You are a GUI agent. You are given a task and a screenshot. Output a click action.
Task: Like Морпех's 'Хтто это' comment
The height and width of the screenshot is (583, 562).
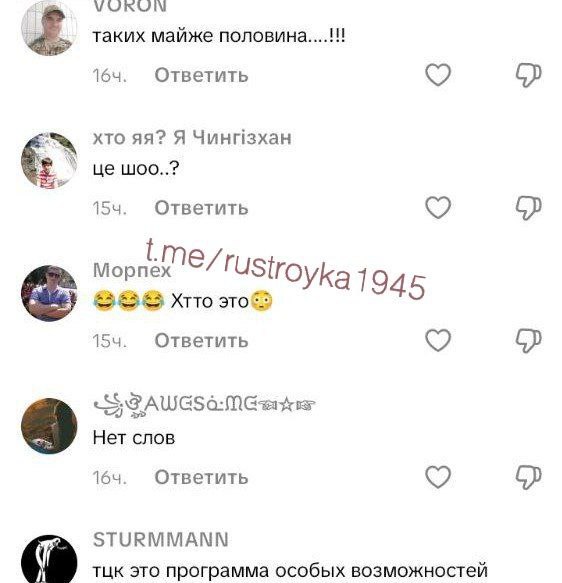(x=438, y=340)
